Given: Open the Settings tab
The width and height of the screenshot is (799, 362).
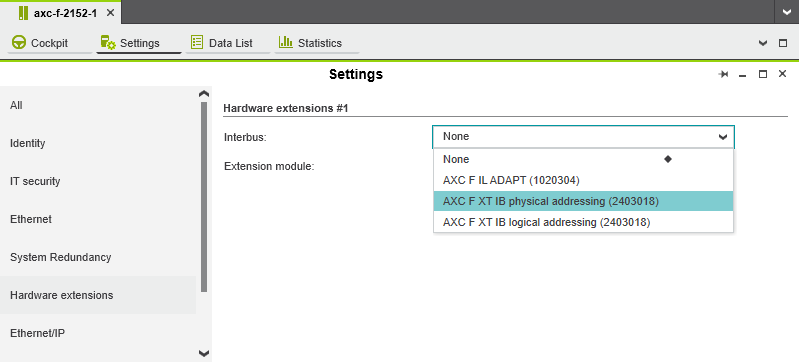Looking at the screenshot, I should click(x=139, y=43).
